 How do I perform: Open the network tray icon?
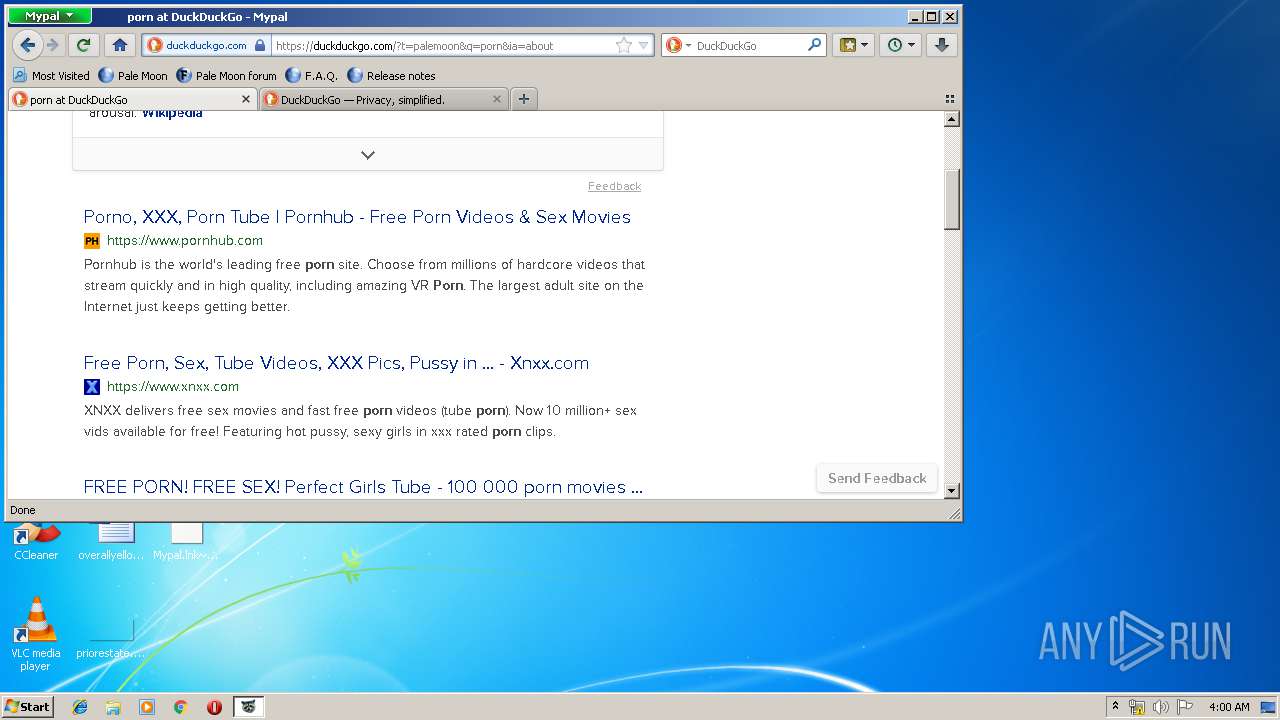click(1137, 707)
